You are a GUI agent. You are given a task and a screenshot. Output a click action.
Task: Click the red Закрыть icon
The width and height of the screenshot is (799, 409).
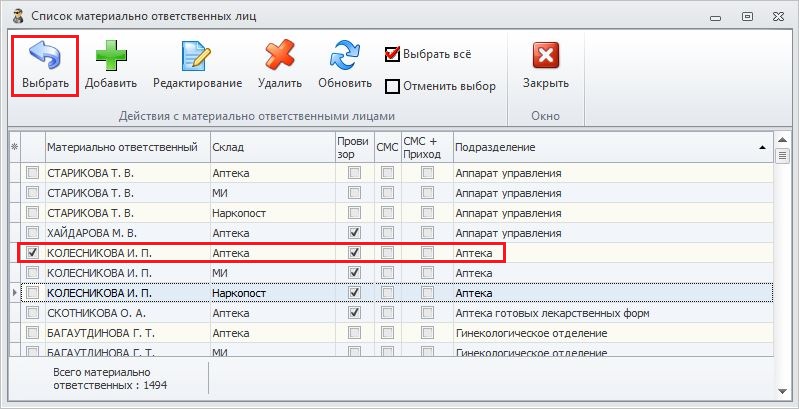(x=545, y=56)
